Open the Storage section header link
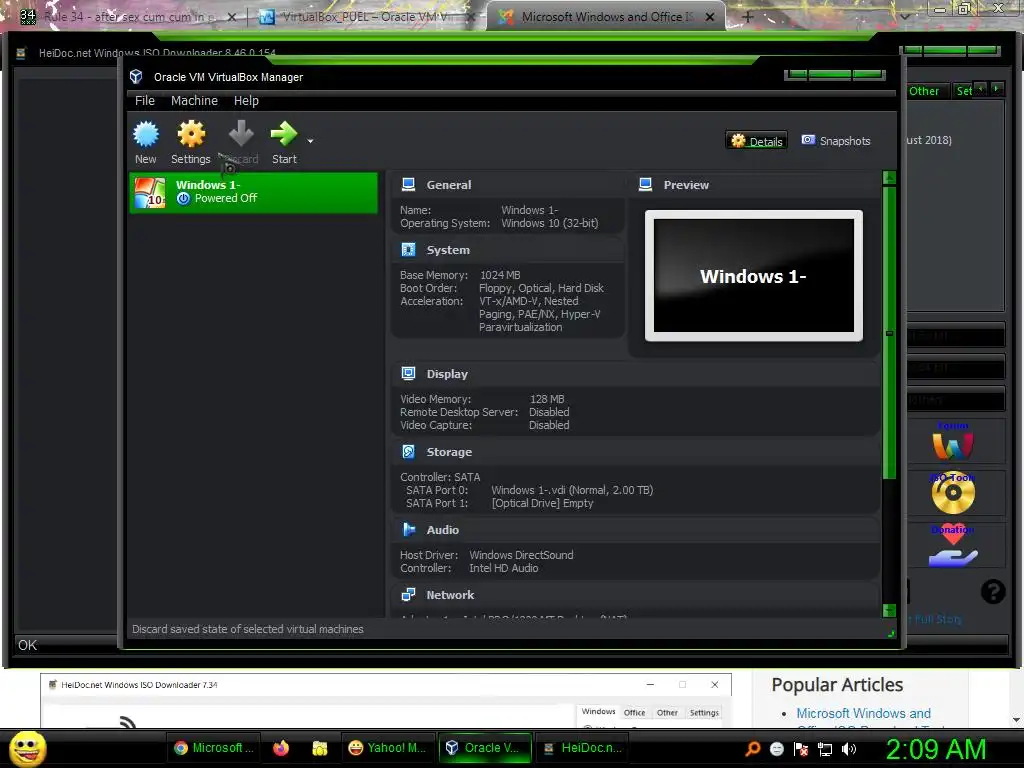The width and height of the screenshot is (1024, 768). click(449, 452)
